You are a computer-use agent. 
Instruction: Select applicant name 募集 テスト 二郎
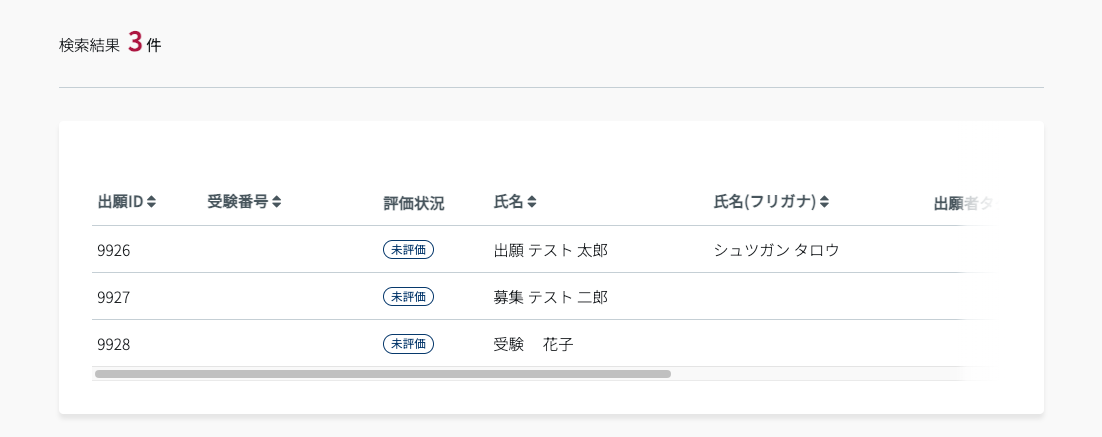click(x=550, y=297)
